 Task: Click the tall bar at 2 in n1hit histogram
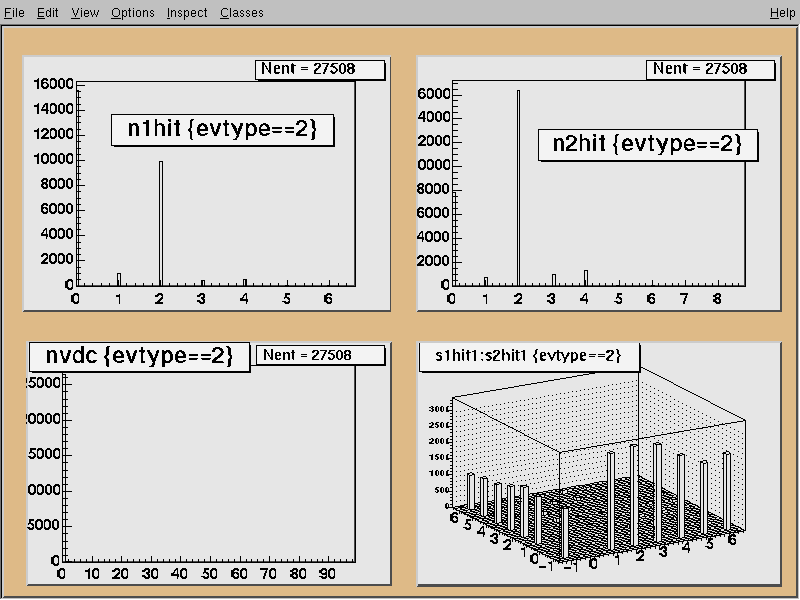pyautogui.click(x=161, y=223)
